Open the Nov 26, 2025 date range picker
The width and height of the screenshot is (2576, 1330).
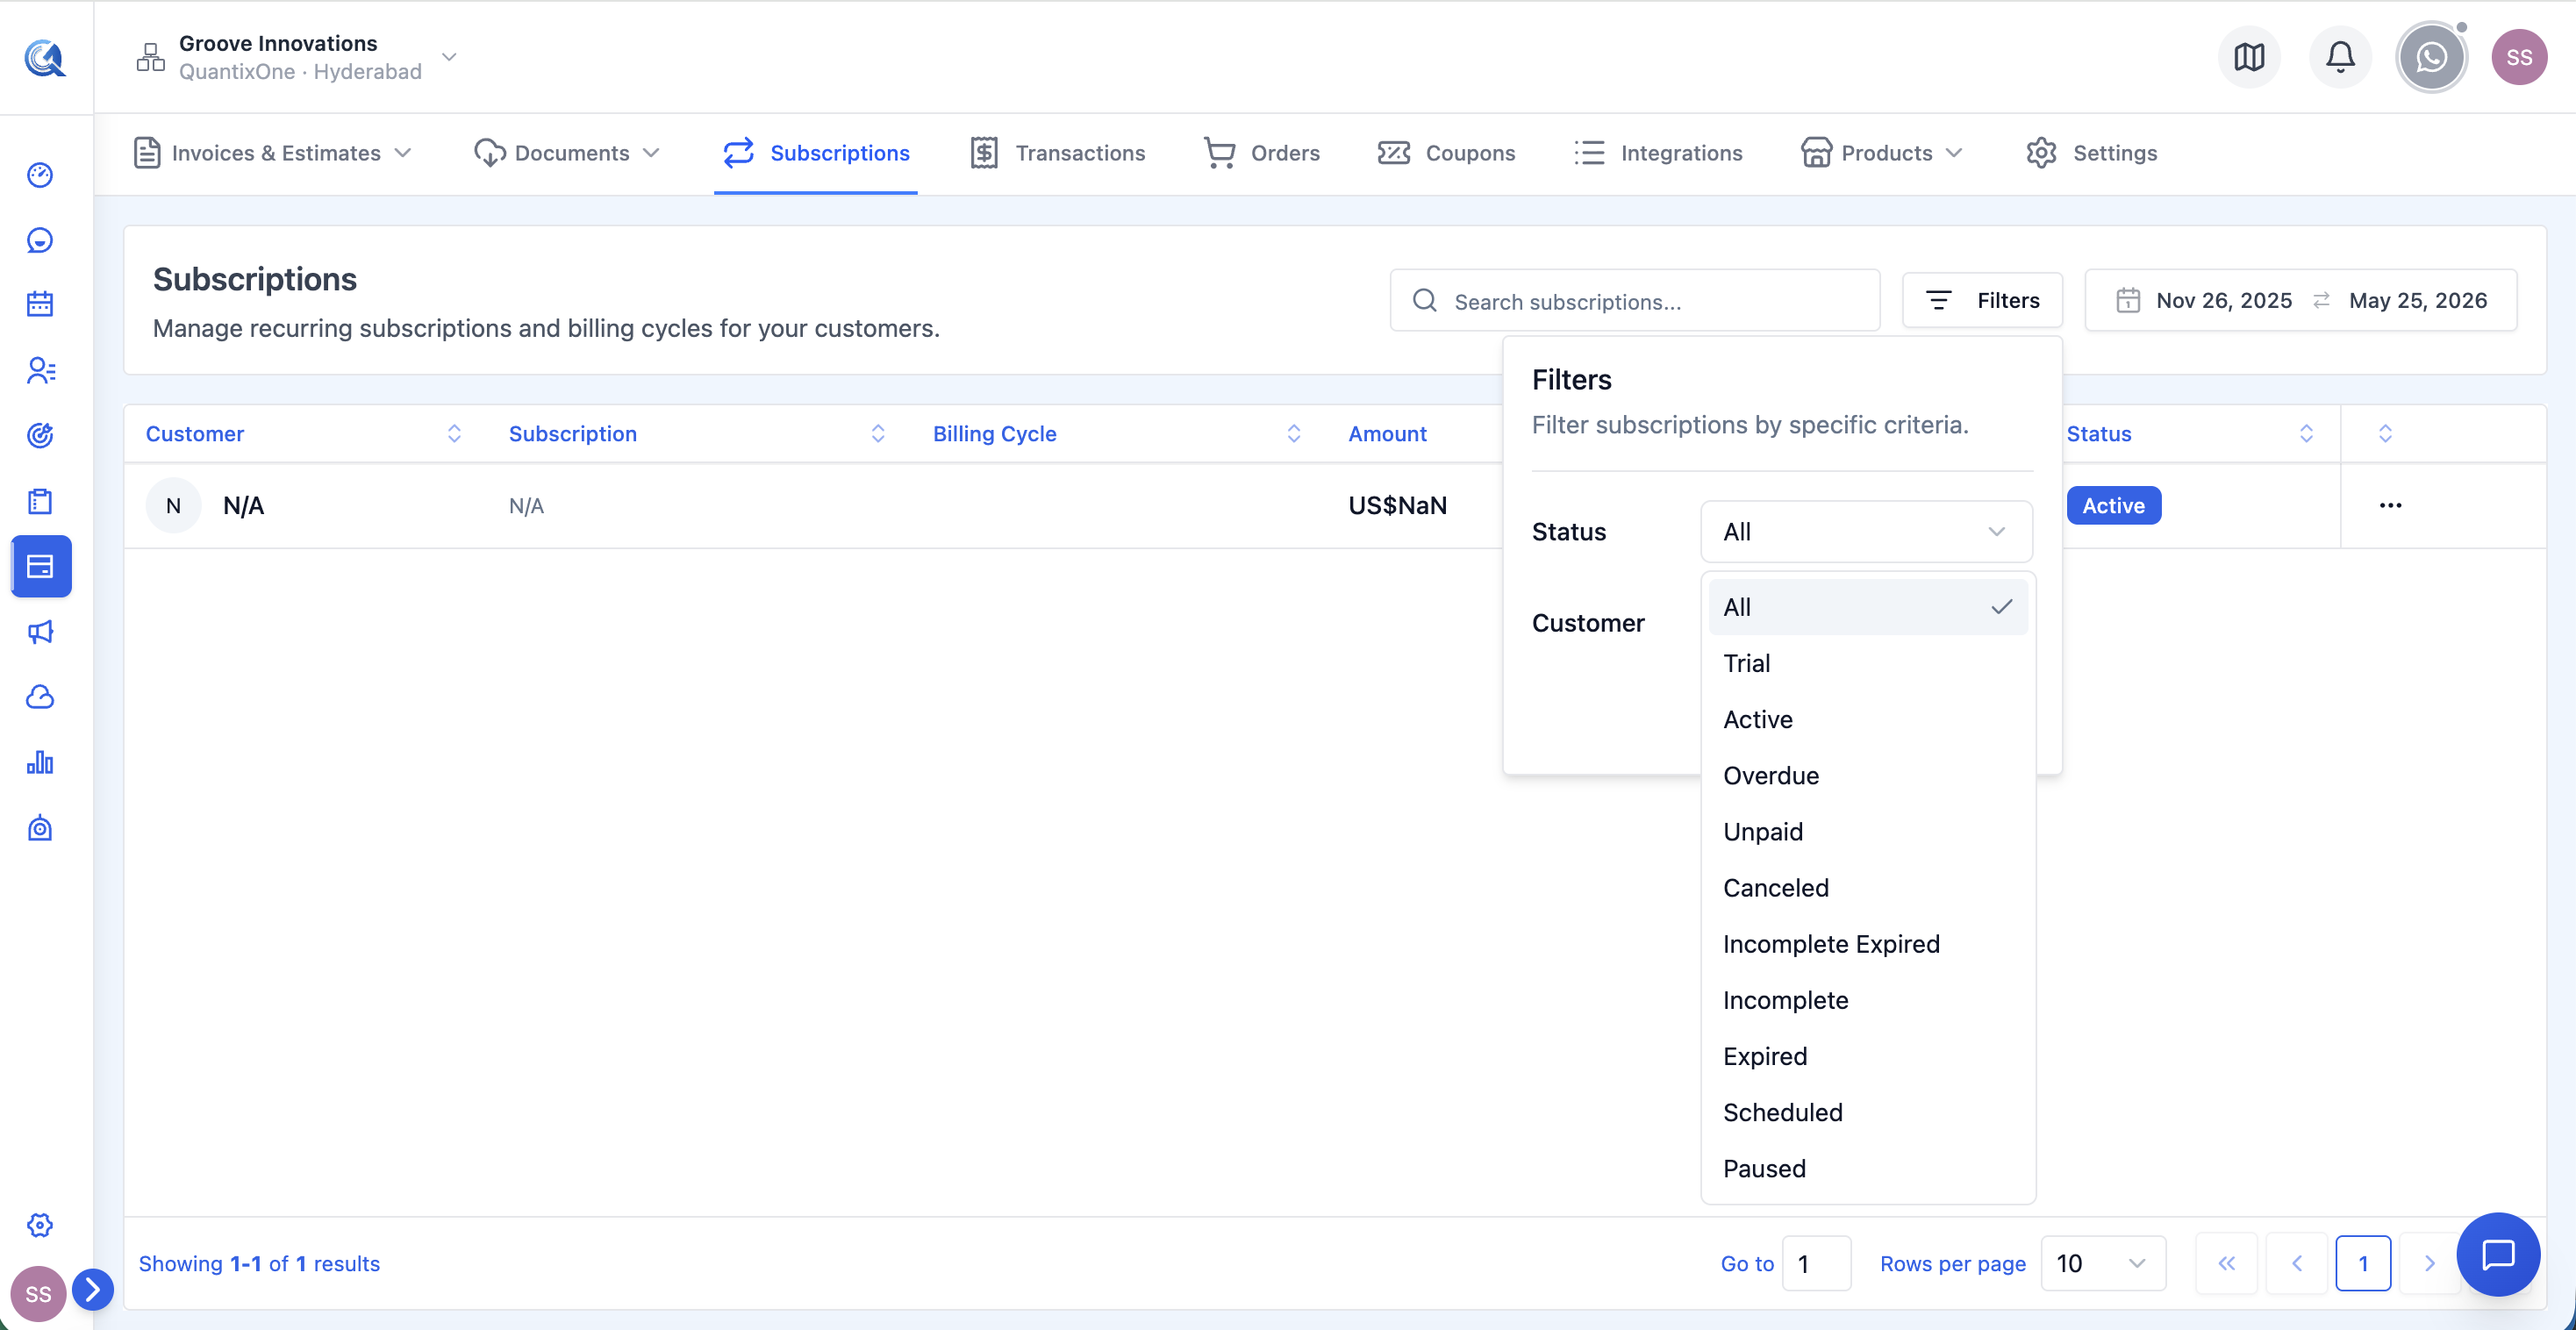click(x=2300, y=300)
